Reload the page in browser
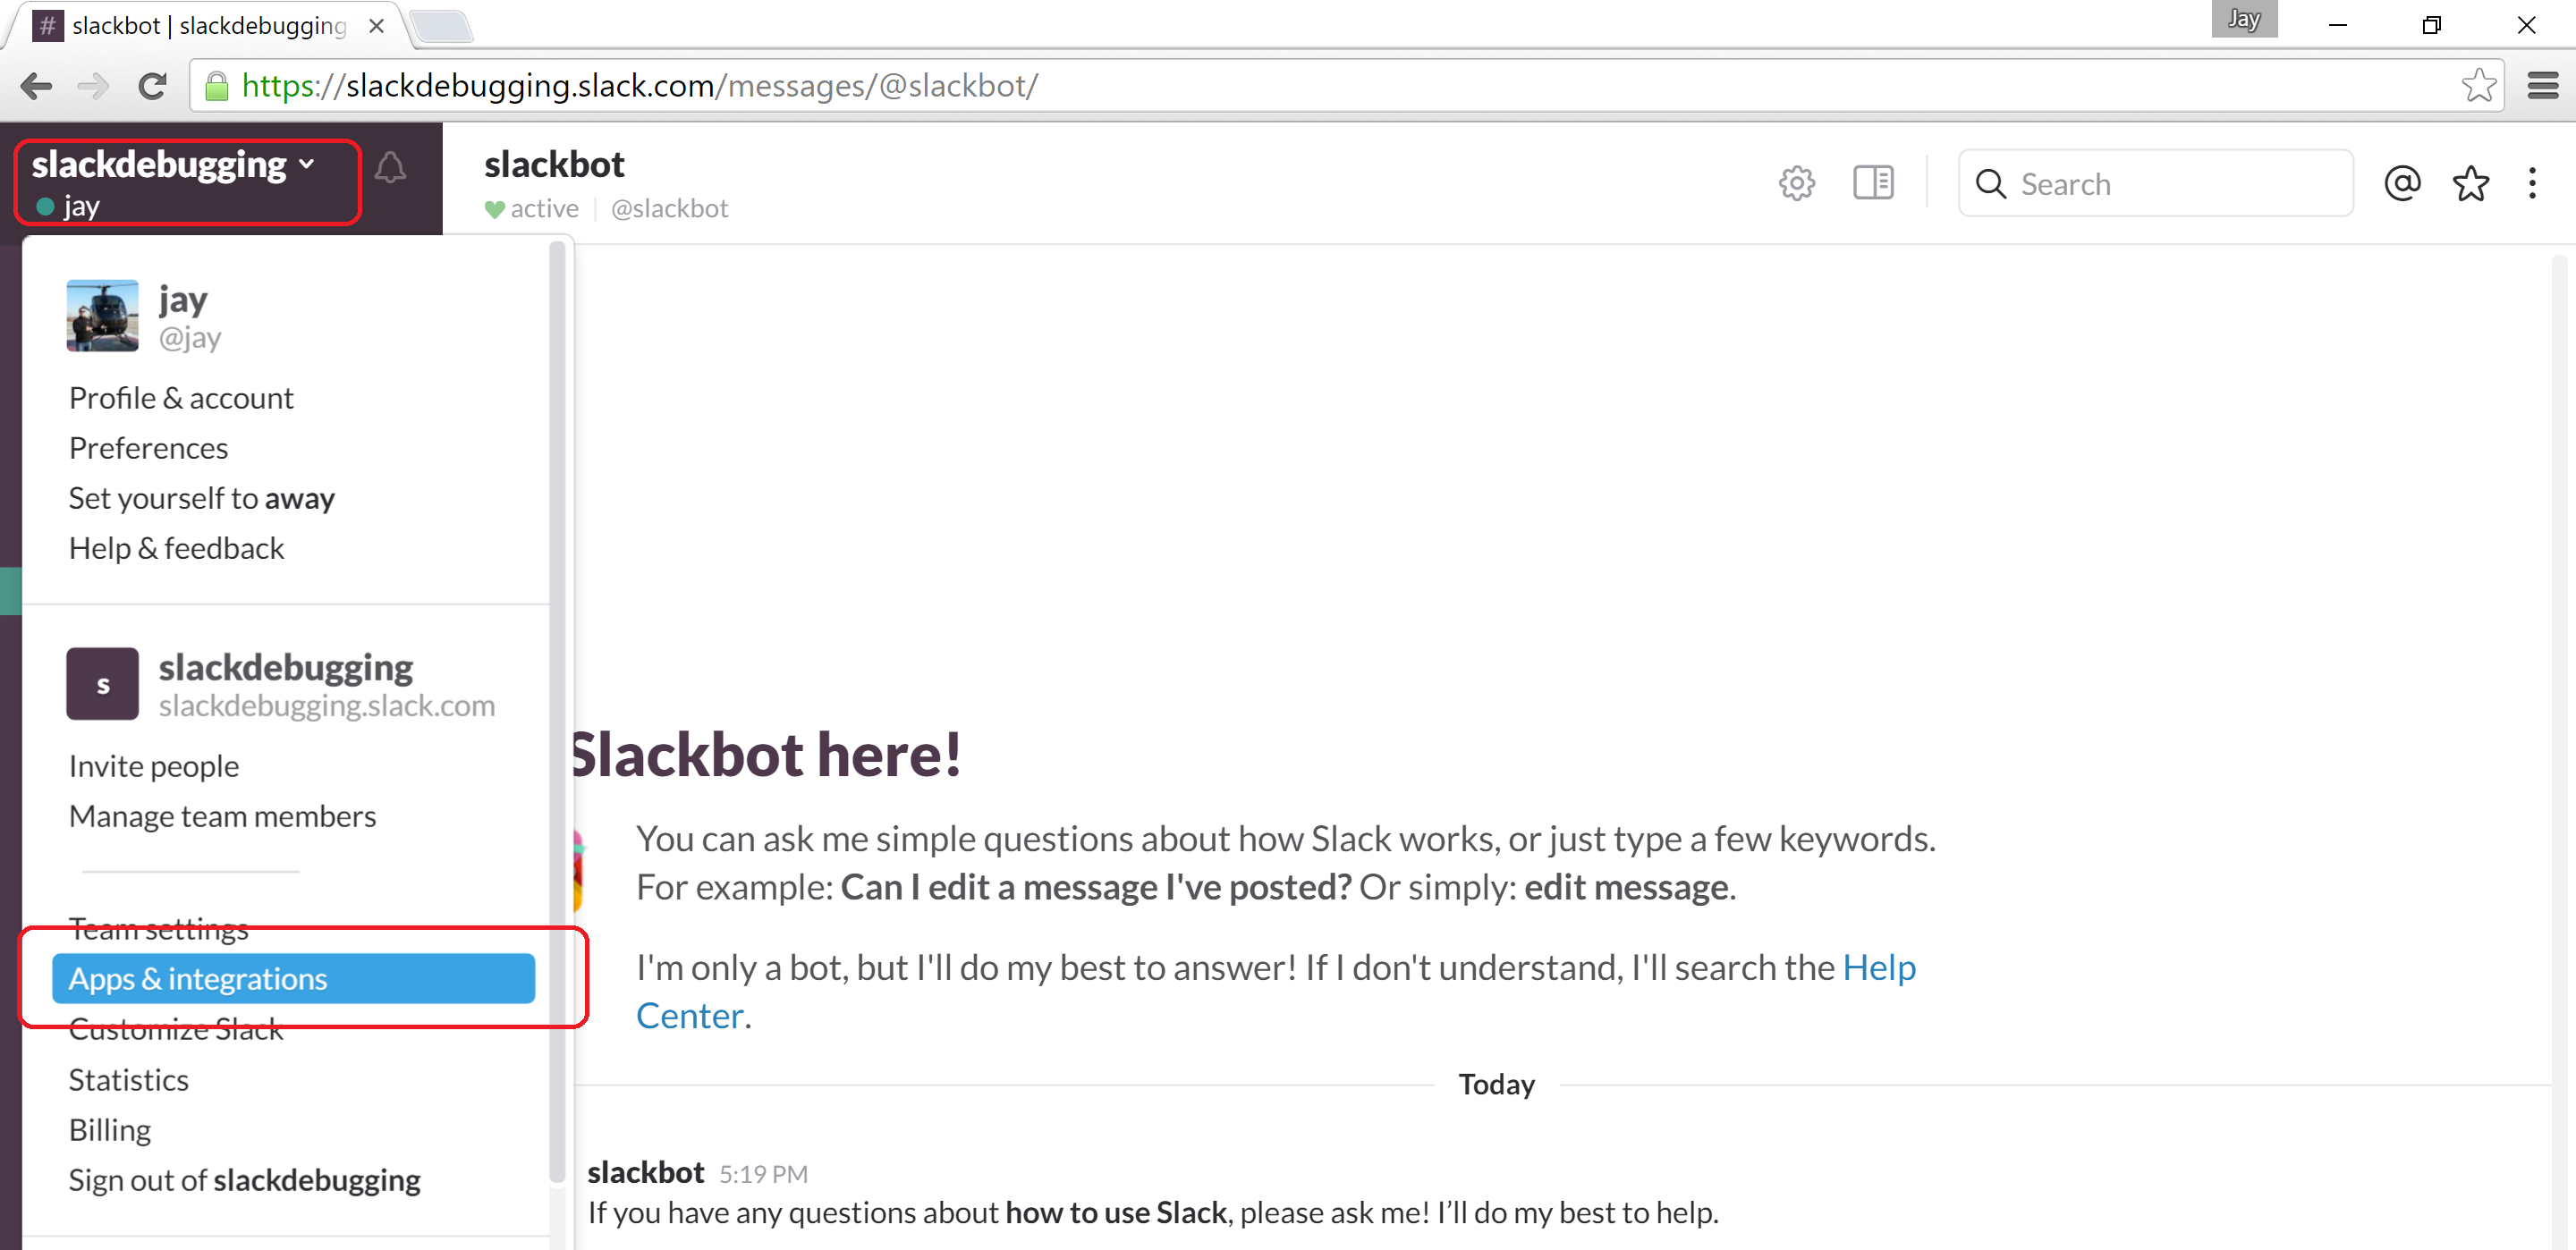The width and height of the screenshot is (2576, 1250). (x=152, y=86)
